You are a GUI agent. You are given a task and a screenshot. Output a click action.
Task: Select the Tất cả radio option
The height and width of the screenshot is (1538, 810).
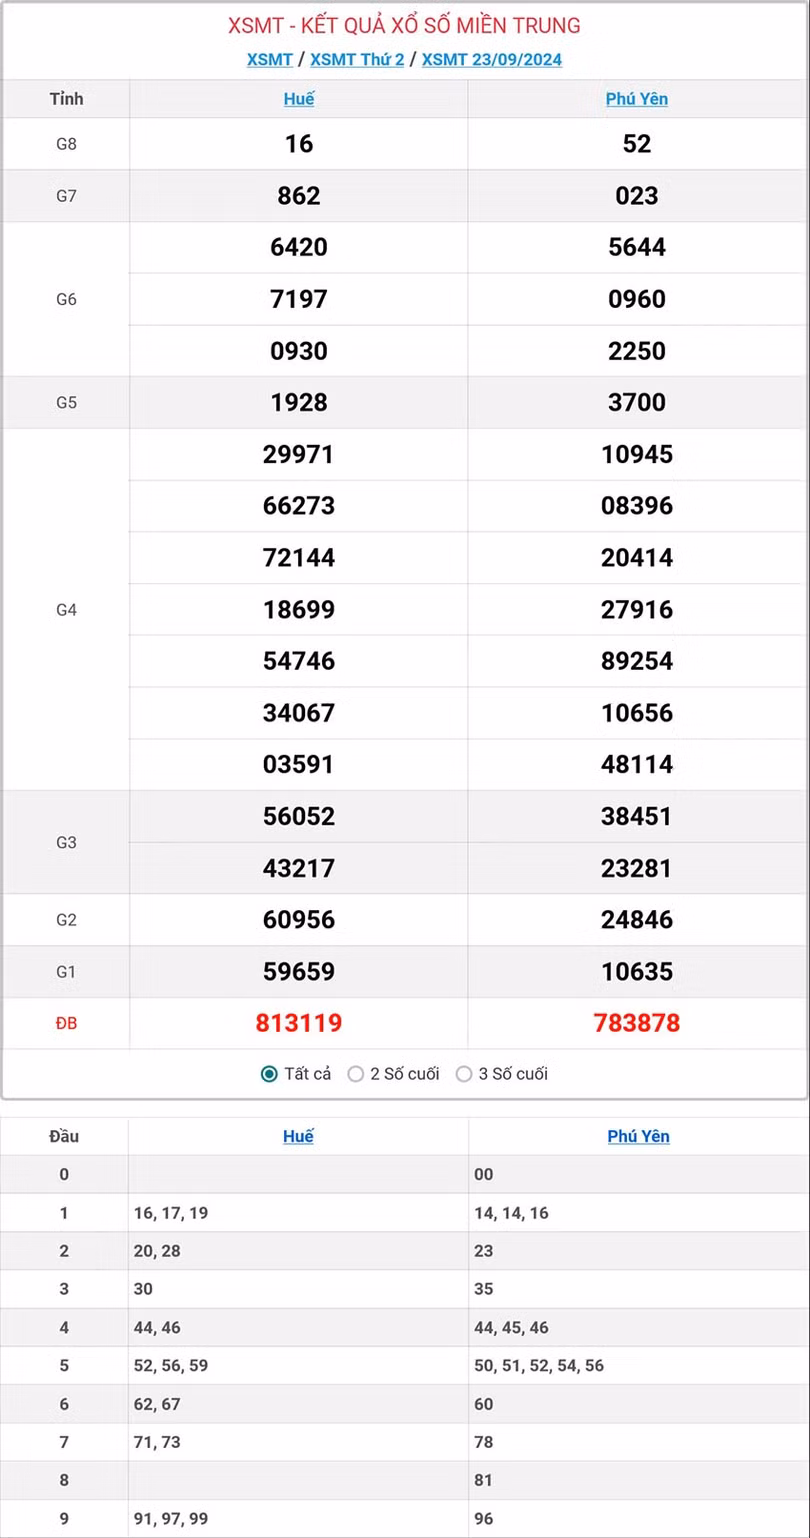269,1074
